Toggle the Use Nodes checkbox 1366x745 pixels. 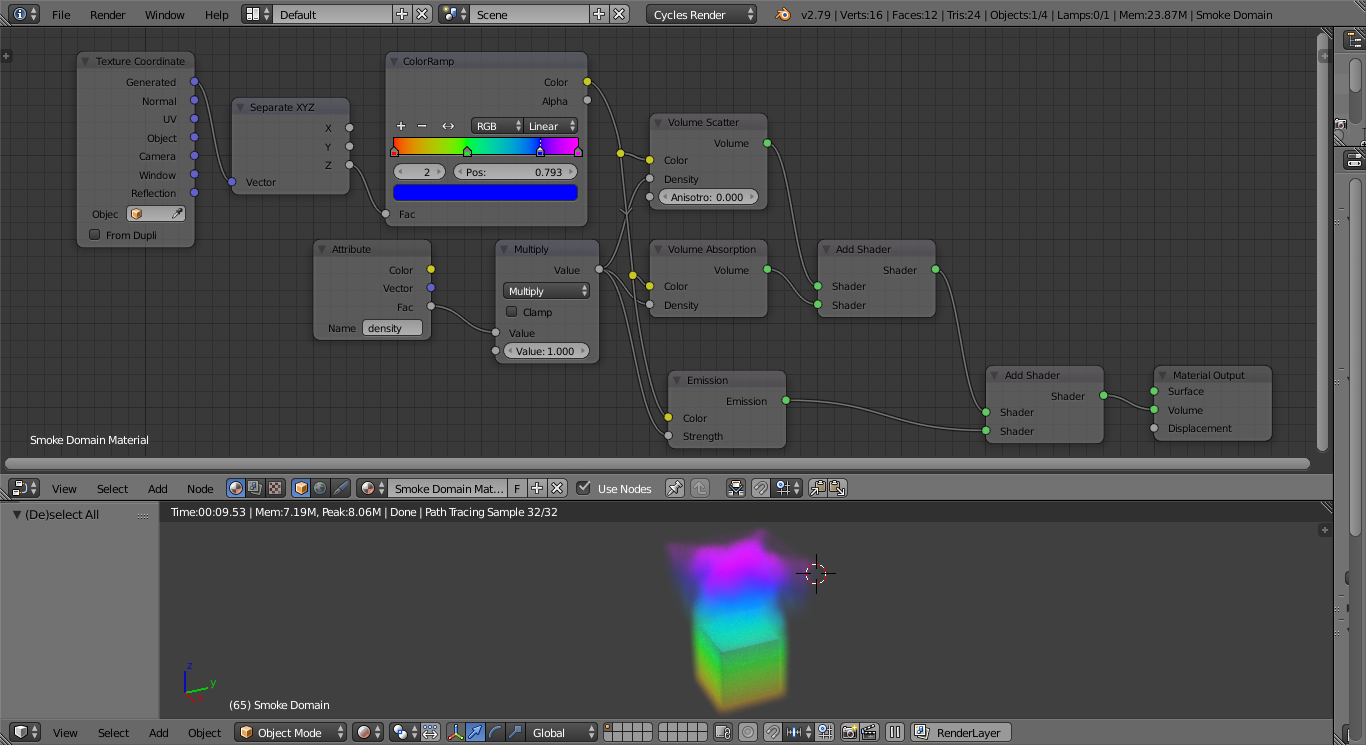pos(584,488)
